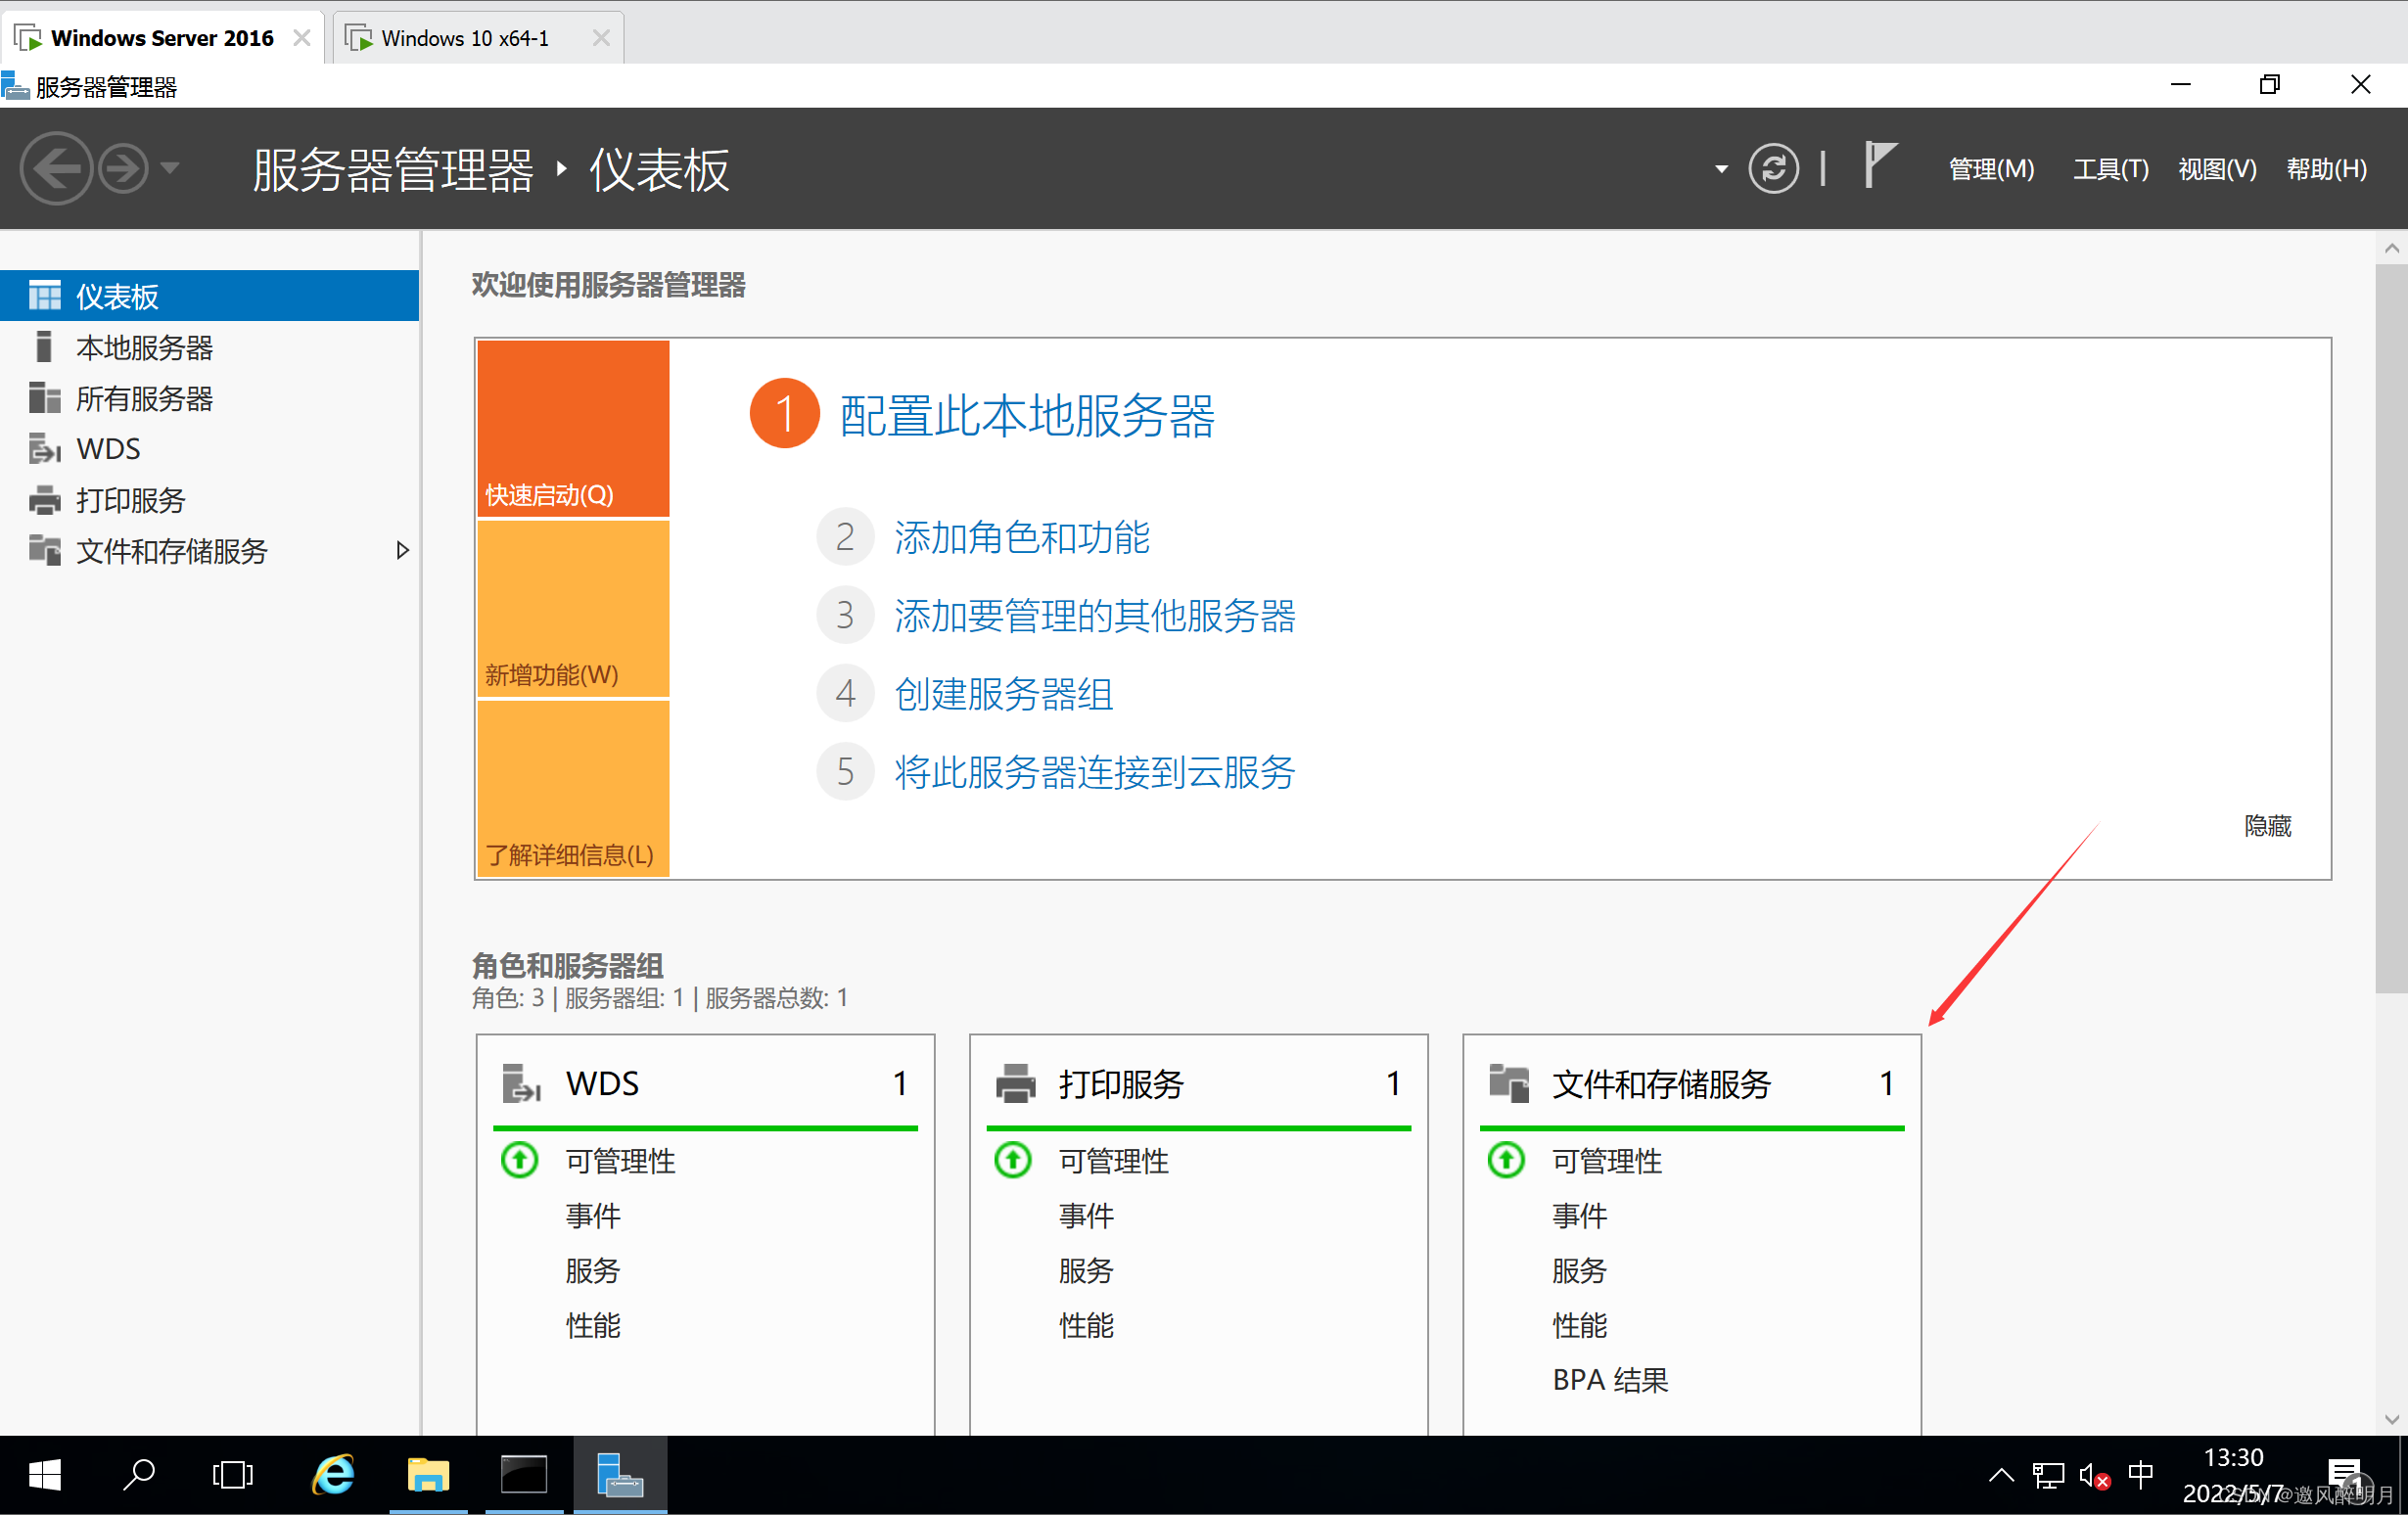Click the taskbar search magnifier icon
Viewport: 2408px width, 1515px height.
138,1475
